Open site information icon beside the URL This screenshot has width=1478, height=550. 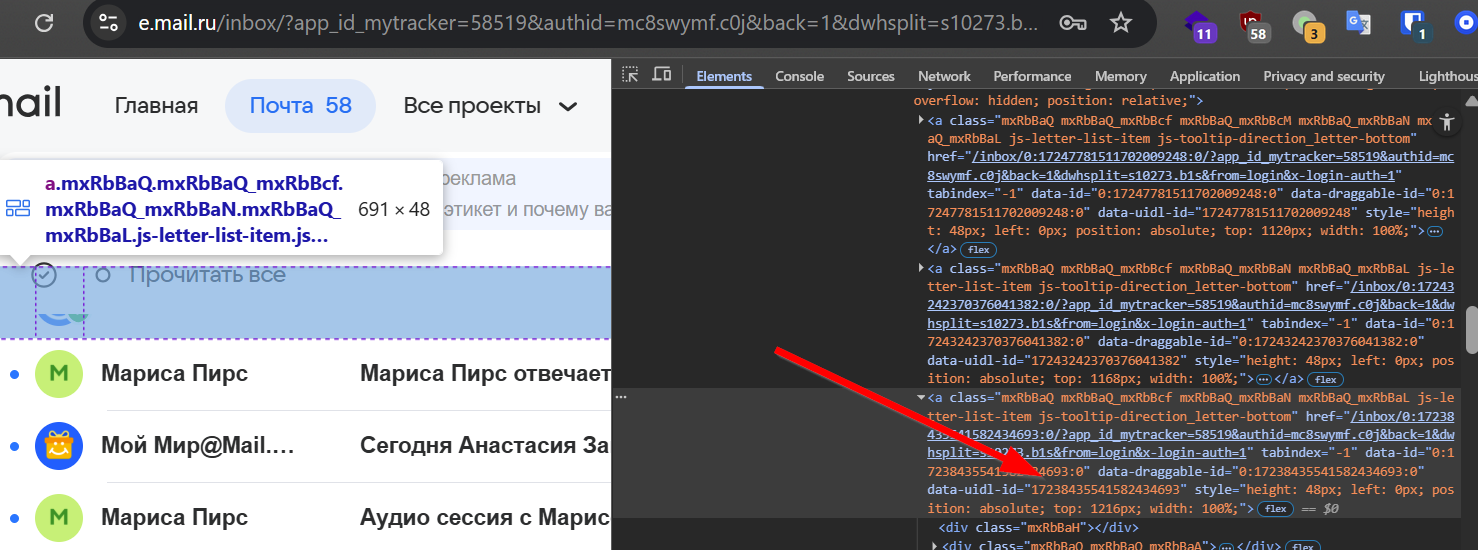click(108, 23)
